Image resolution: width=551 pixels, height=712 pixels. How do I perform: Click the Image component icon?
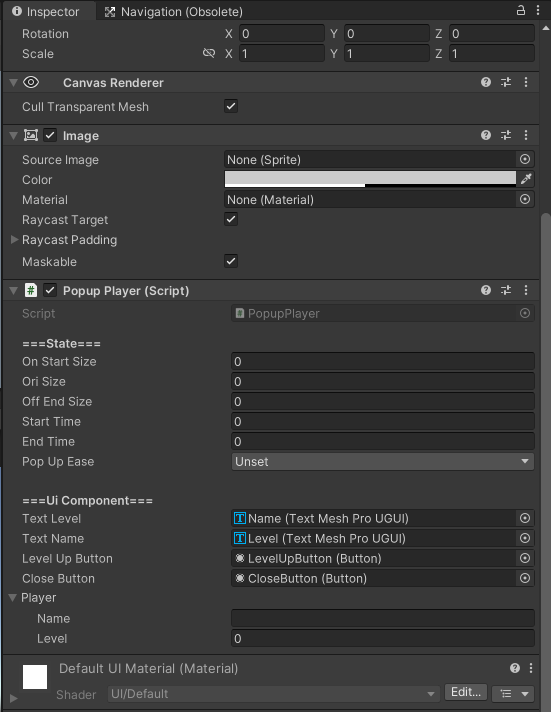31,135
